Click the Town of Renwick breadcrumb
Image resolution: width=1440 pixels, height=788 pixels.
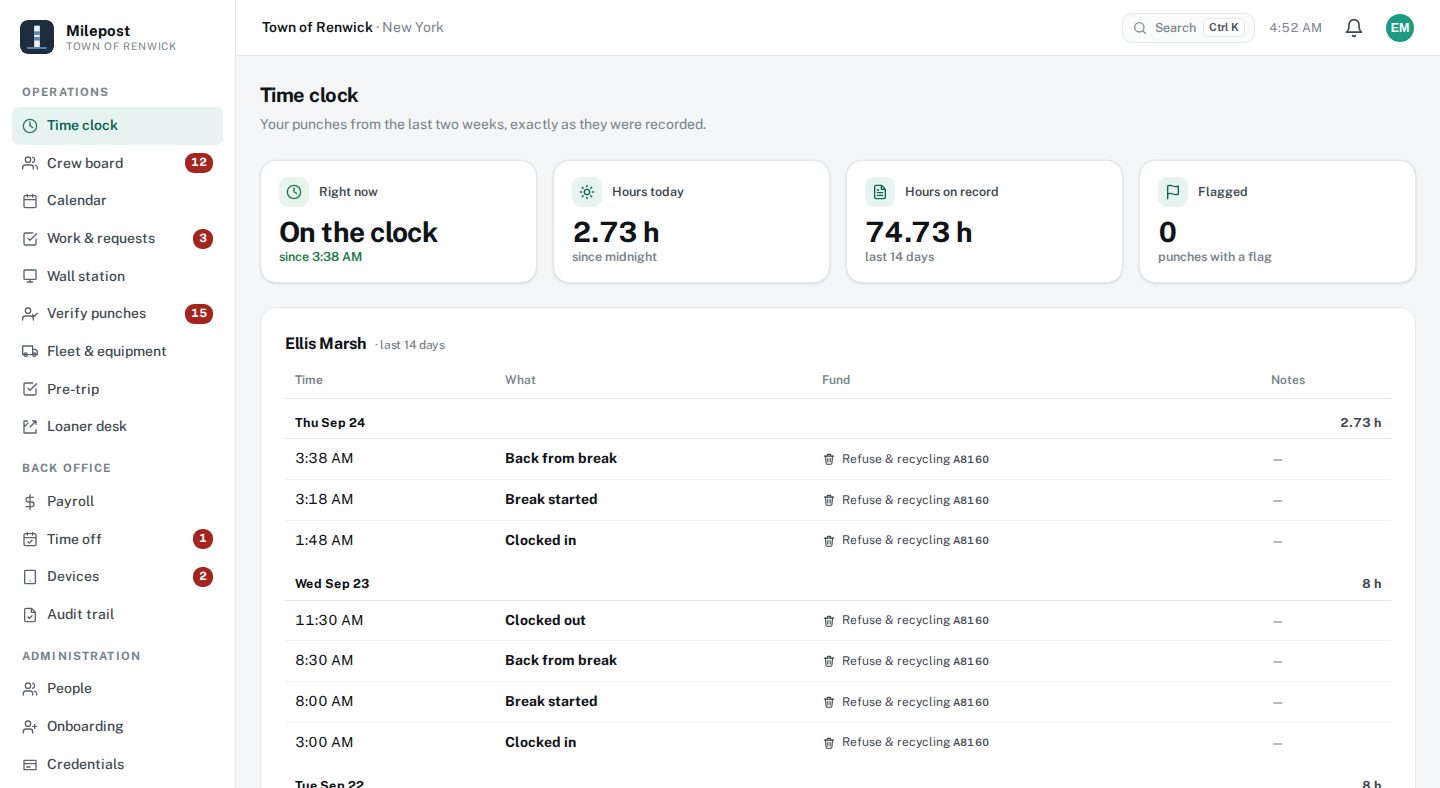317,28
